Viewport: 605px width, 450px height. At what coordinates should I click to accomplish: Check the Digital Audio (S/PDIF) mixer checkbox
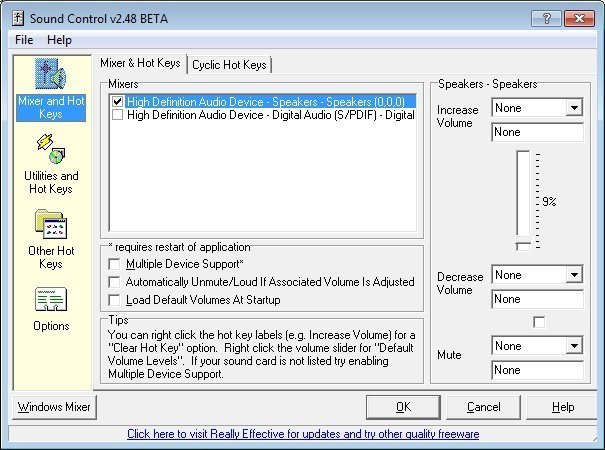point(118,115)
